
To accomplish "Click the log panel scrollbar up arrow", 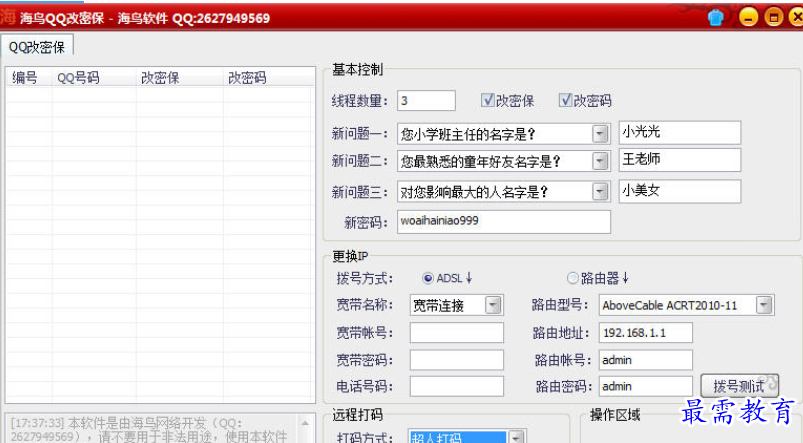I will [305, 423].
